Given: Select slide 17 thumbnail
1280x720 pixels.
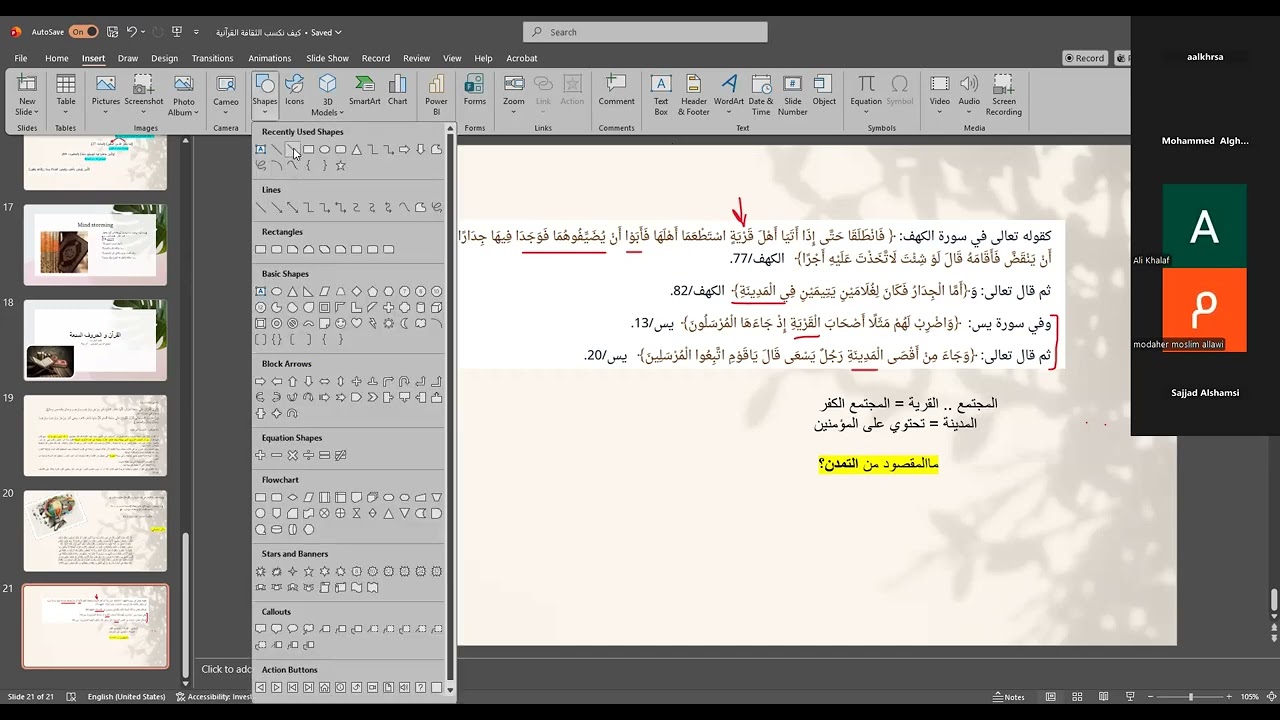Looking at the screenshot, I should (95, 244).
